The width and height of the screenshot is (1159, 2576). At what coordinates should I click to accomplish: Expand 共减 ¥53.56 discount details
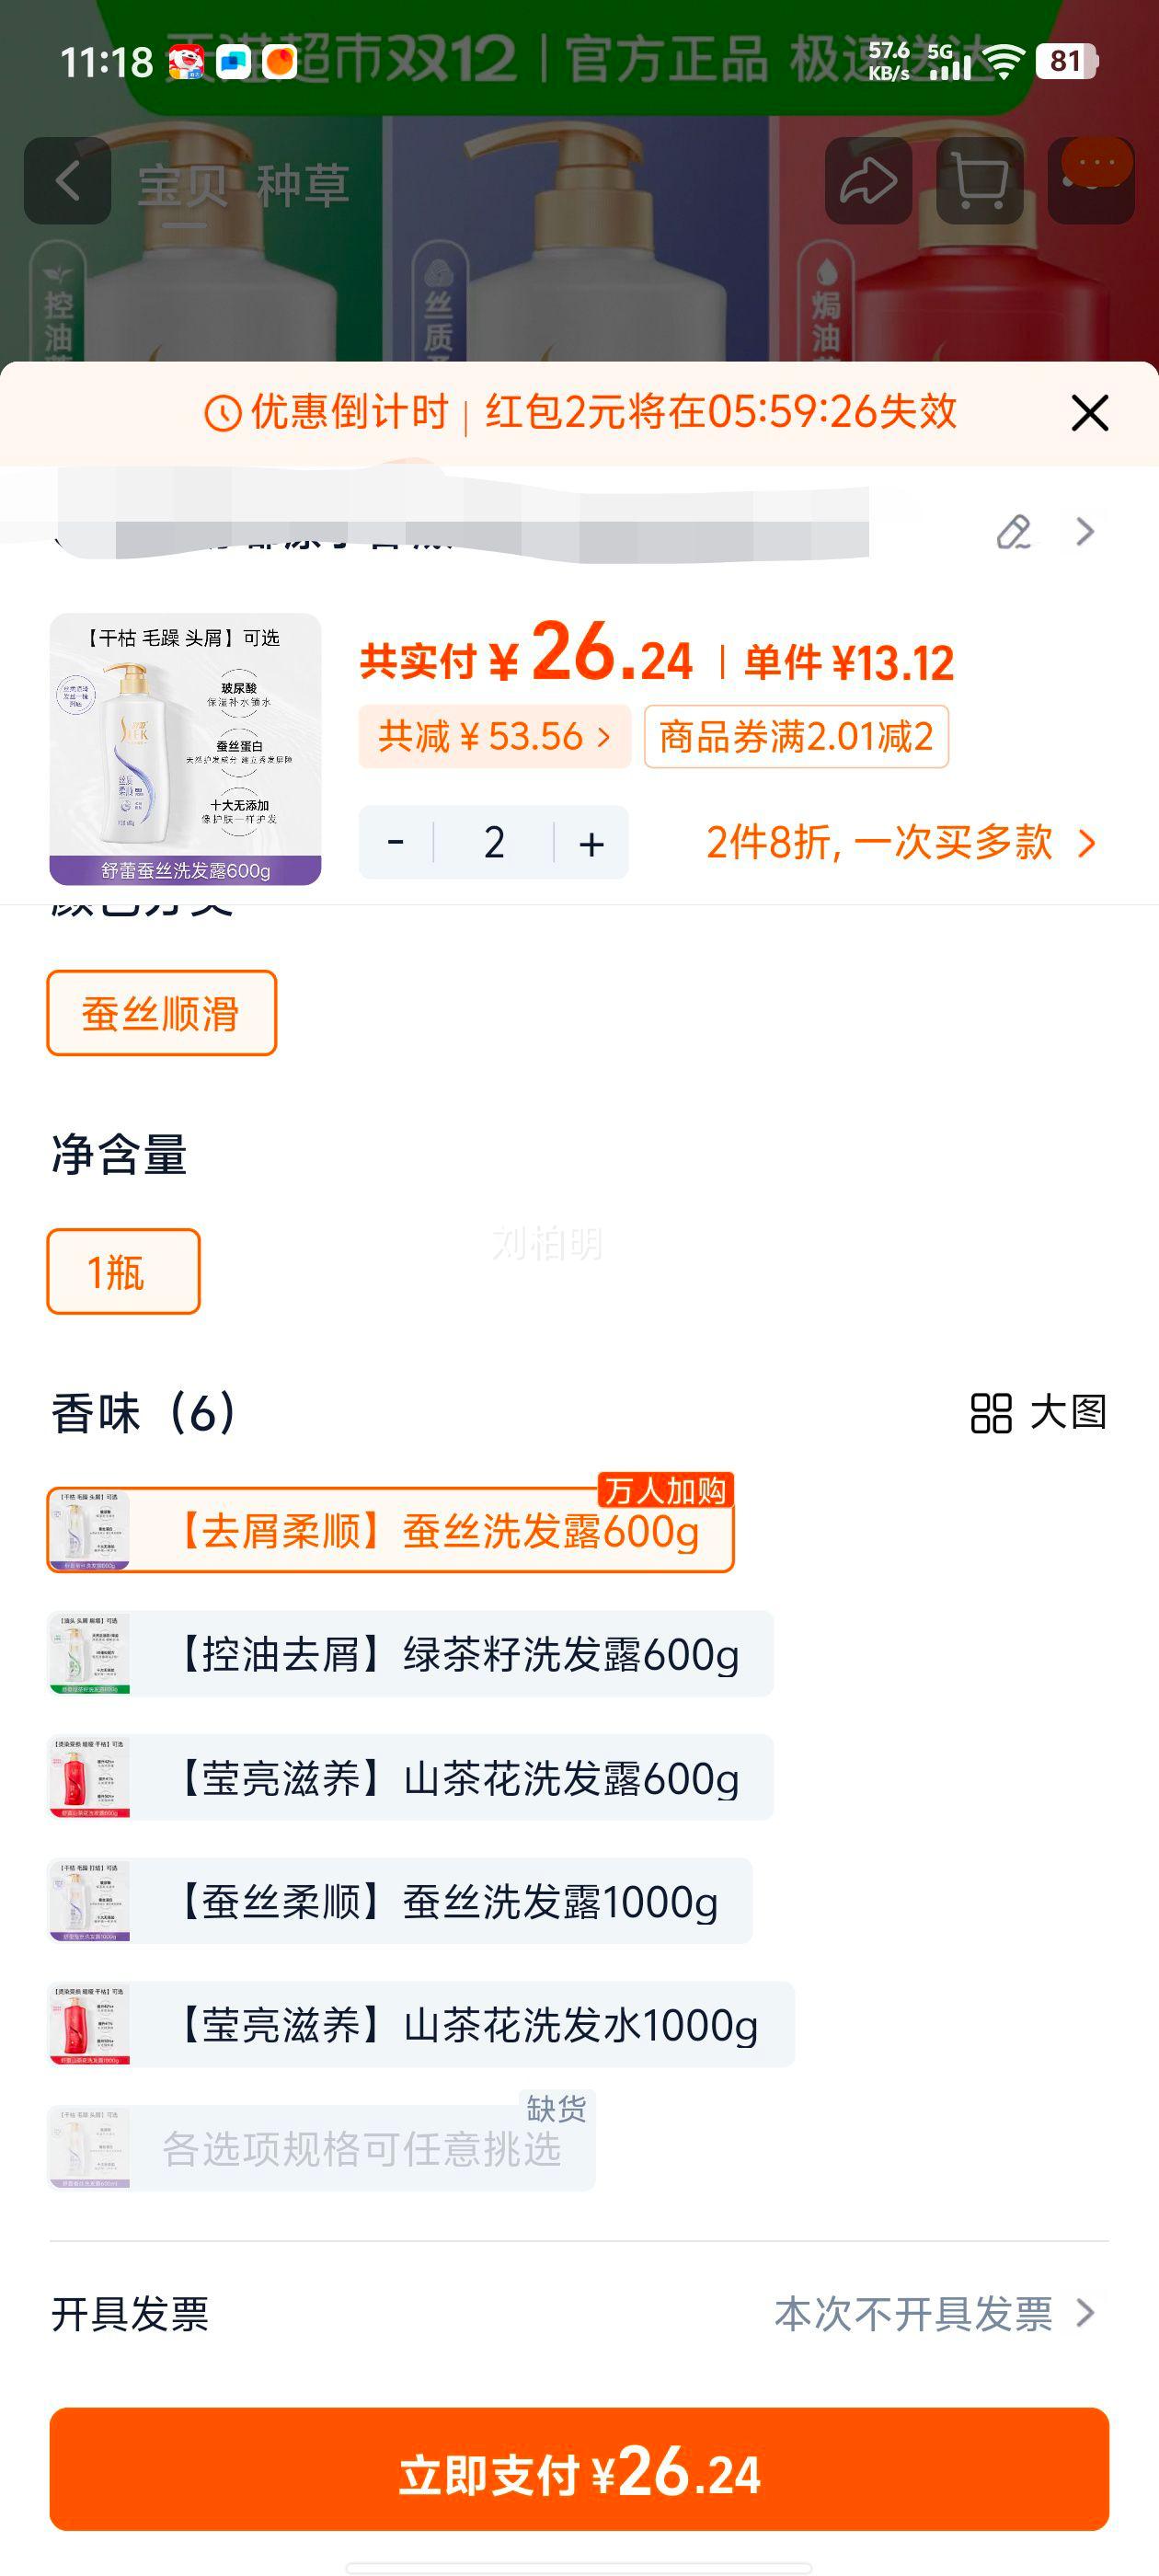coord(494,737)
